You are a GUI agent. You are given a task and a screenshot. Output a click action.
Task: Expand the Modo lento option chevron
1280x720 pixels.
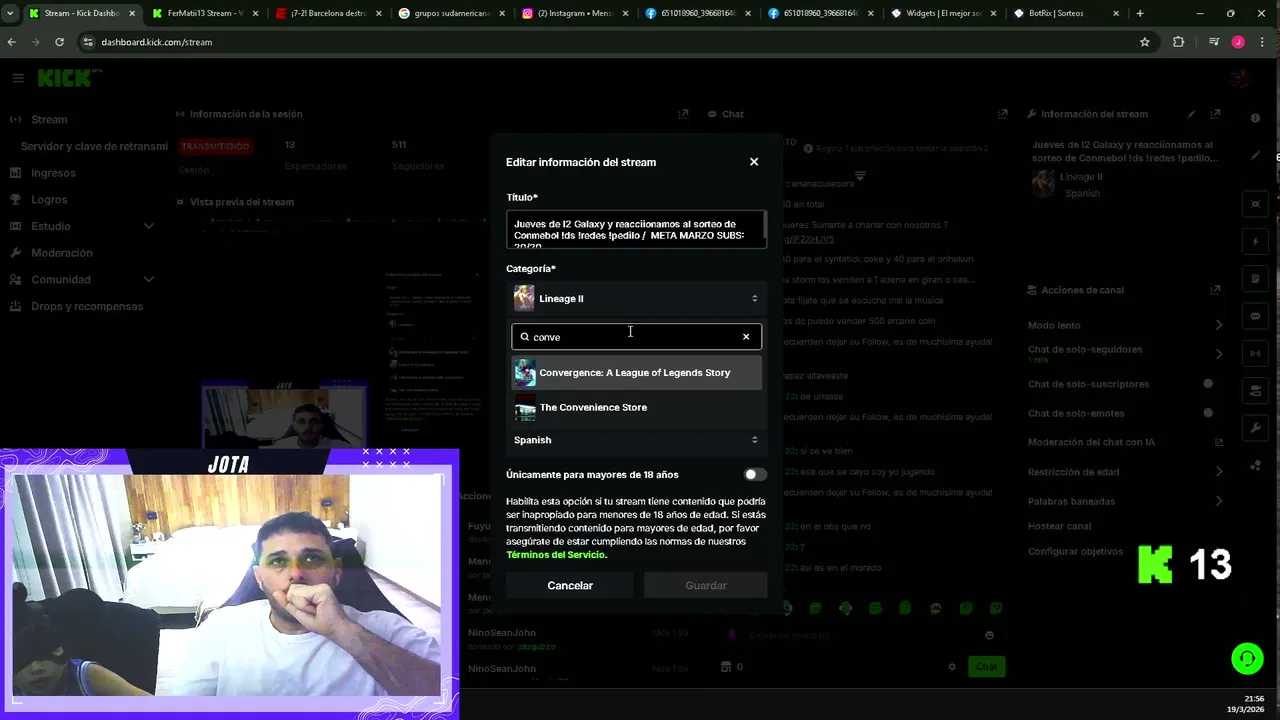tap(1219, 325)
